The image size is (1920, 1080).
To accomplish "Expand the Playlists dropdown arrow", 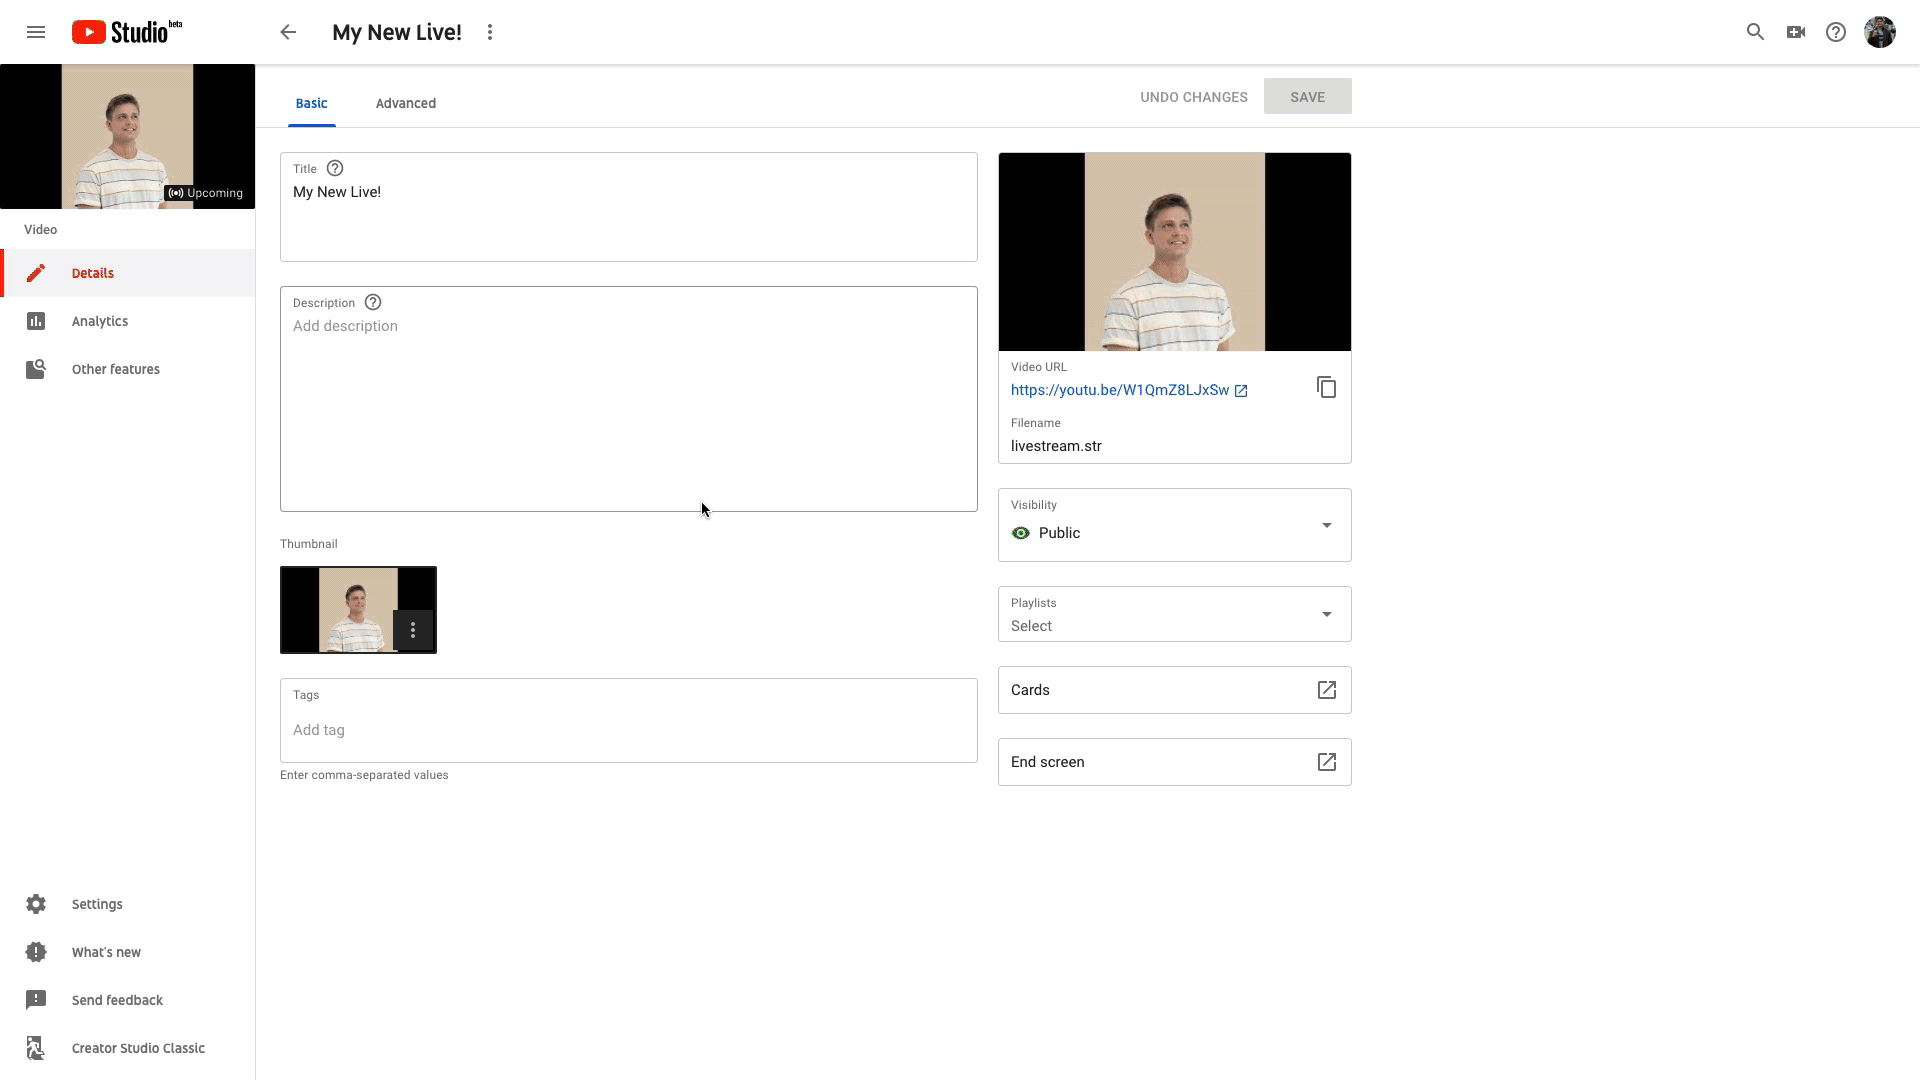I will tap(1327, 614).
